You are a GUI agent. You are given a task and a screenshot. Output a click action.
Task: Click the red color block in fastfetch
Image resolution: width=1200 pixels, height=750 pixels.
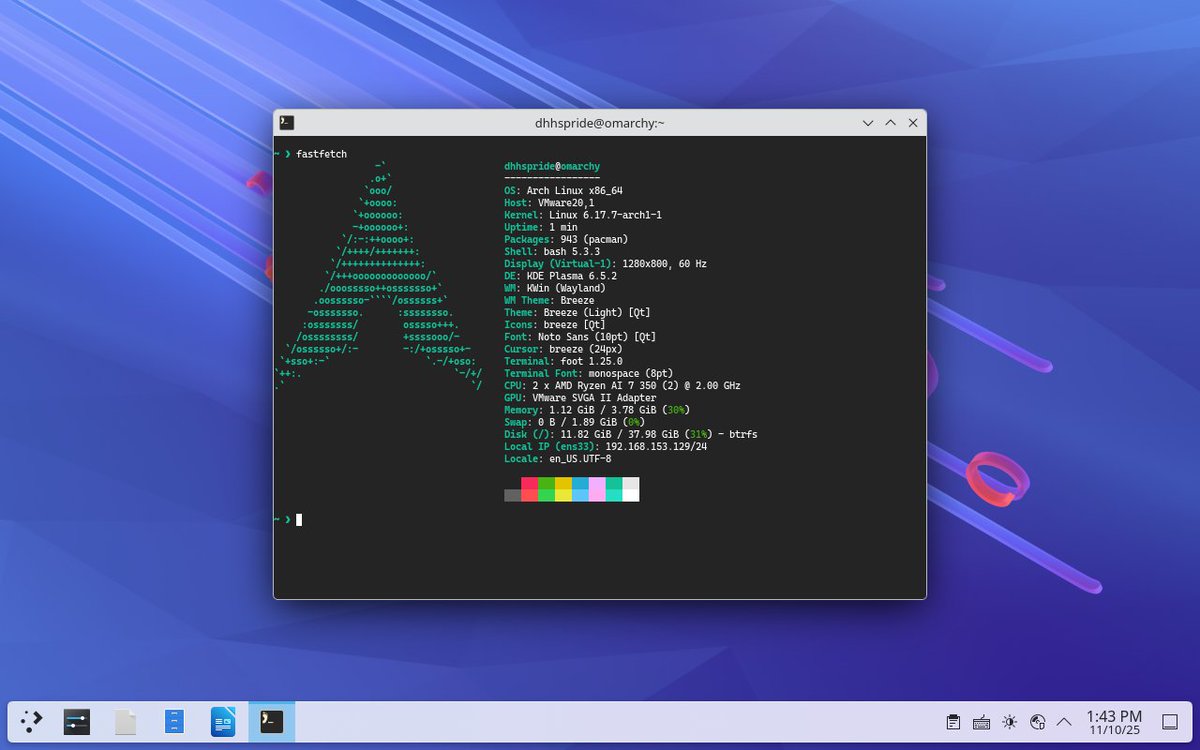coord(530,489)
